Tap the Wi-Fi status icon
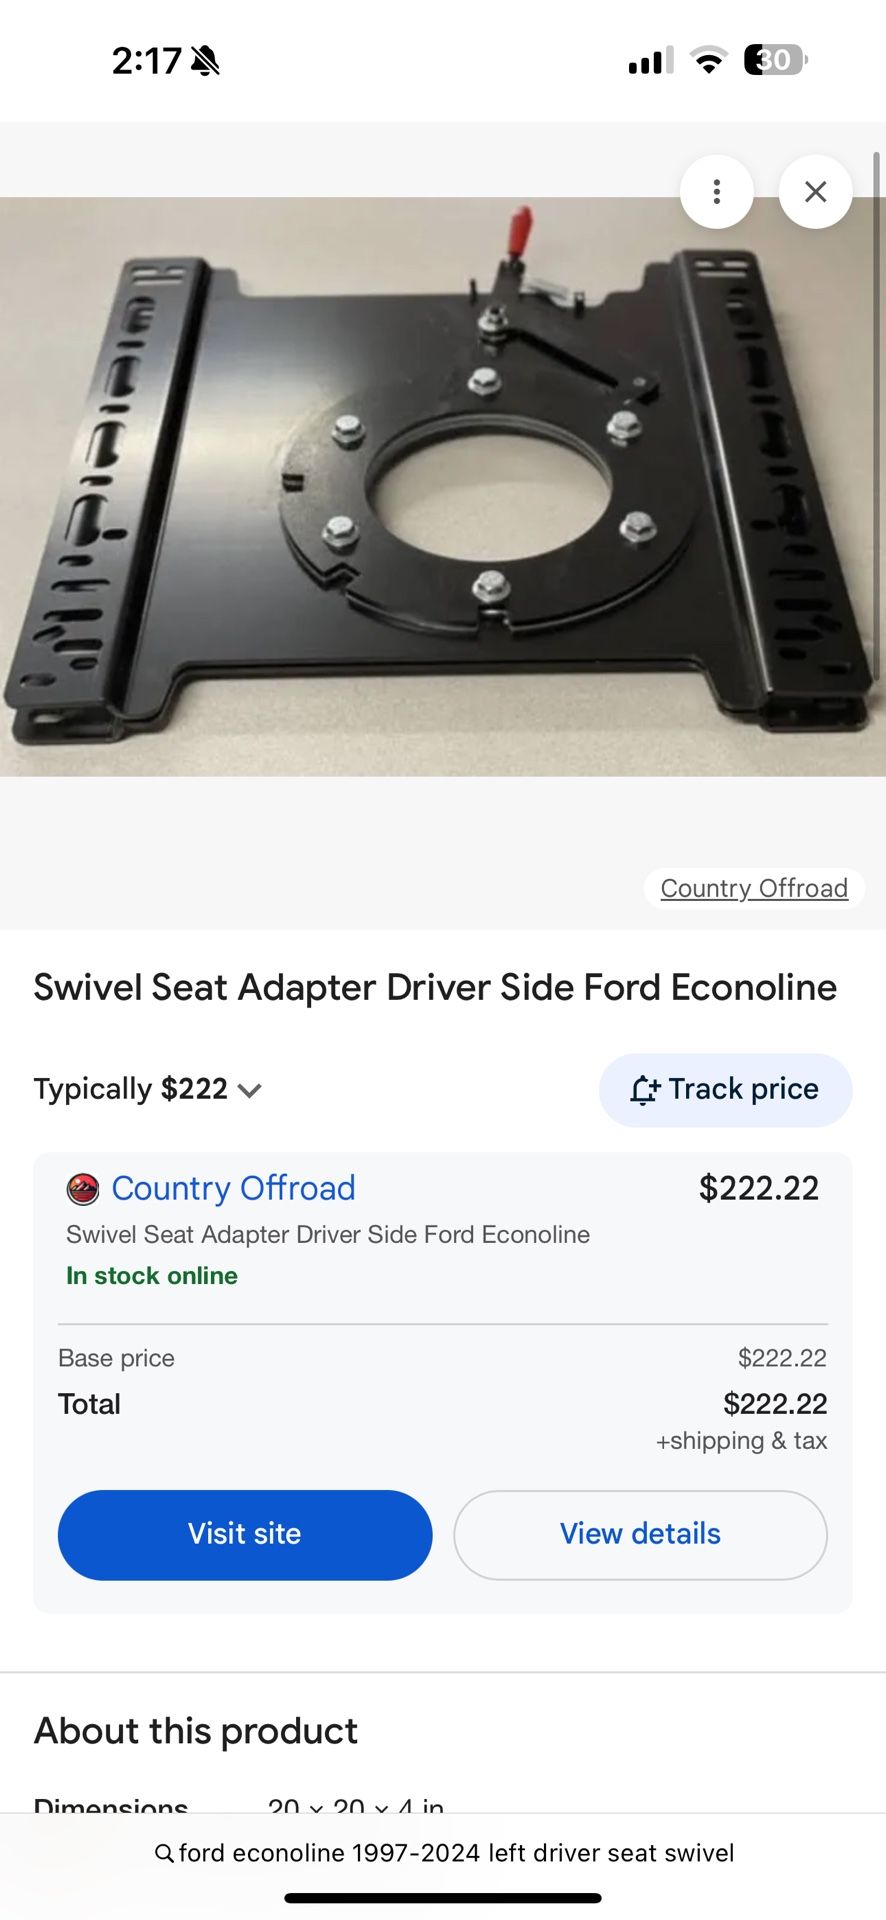Viewport: 886px width, 1920px height. point(708,61)
